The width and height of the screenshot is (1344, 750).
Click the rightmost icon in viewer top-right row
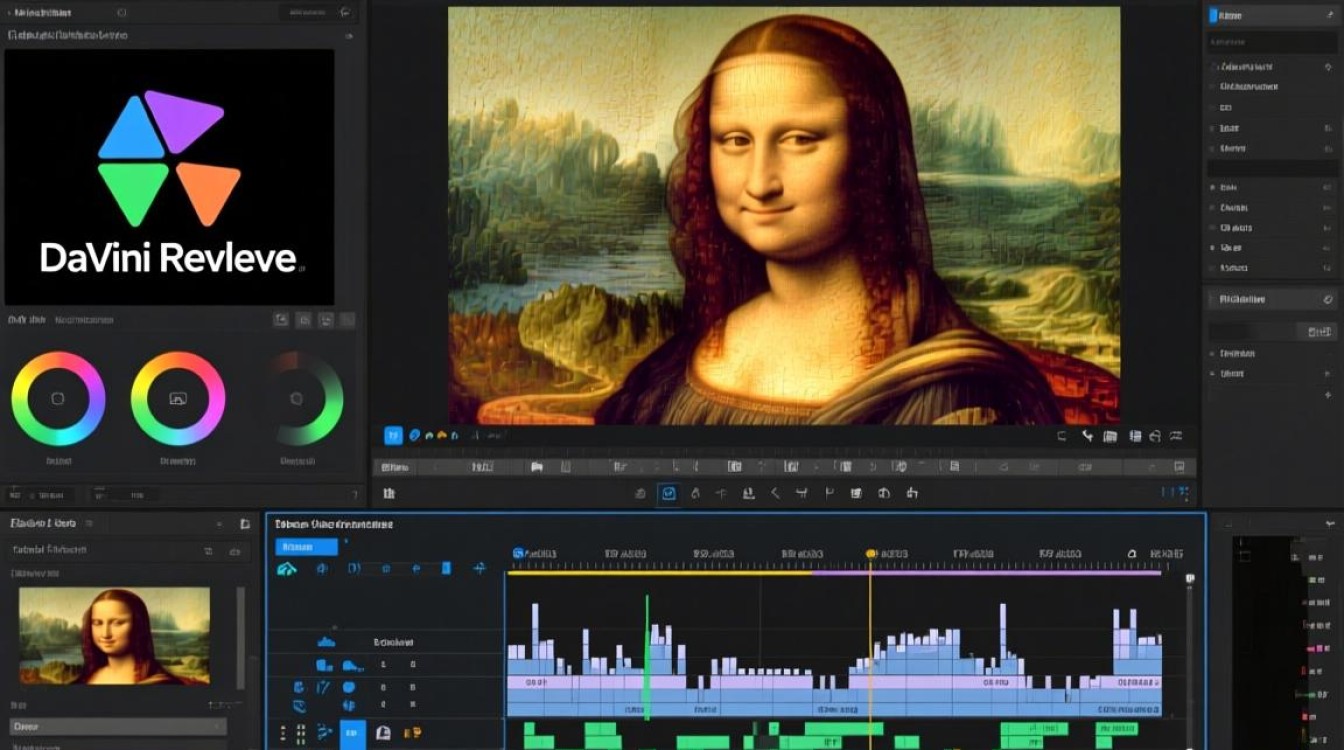pos(1177,436)
